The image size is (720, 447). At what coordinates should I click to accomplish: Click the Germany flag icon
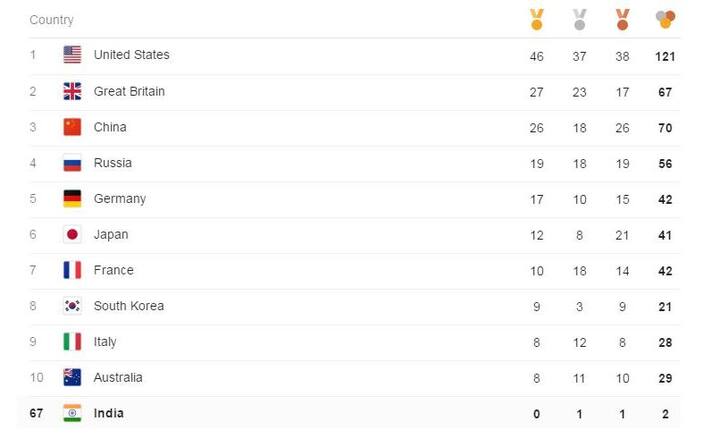[72, 198]
